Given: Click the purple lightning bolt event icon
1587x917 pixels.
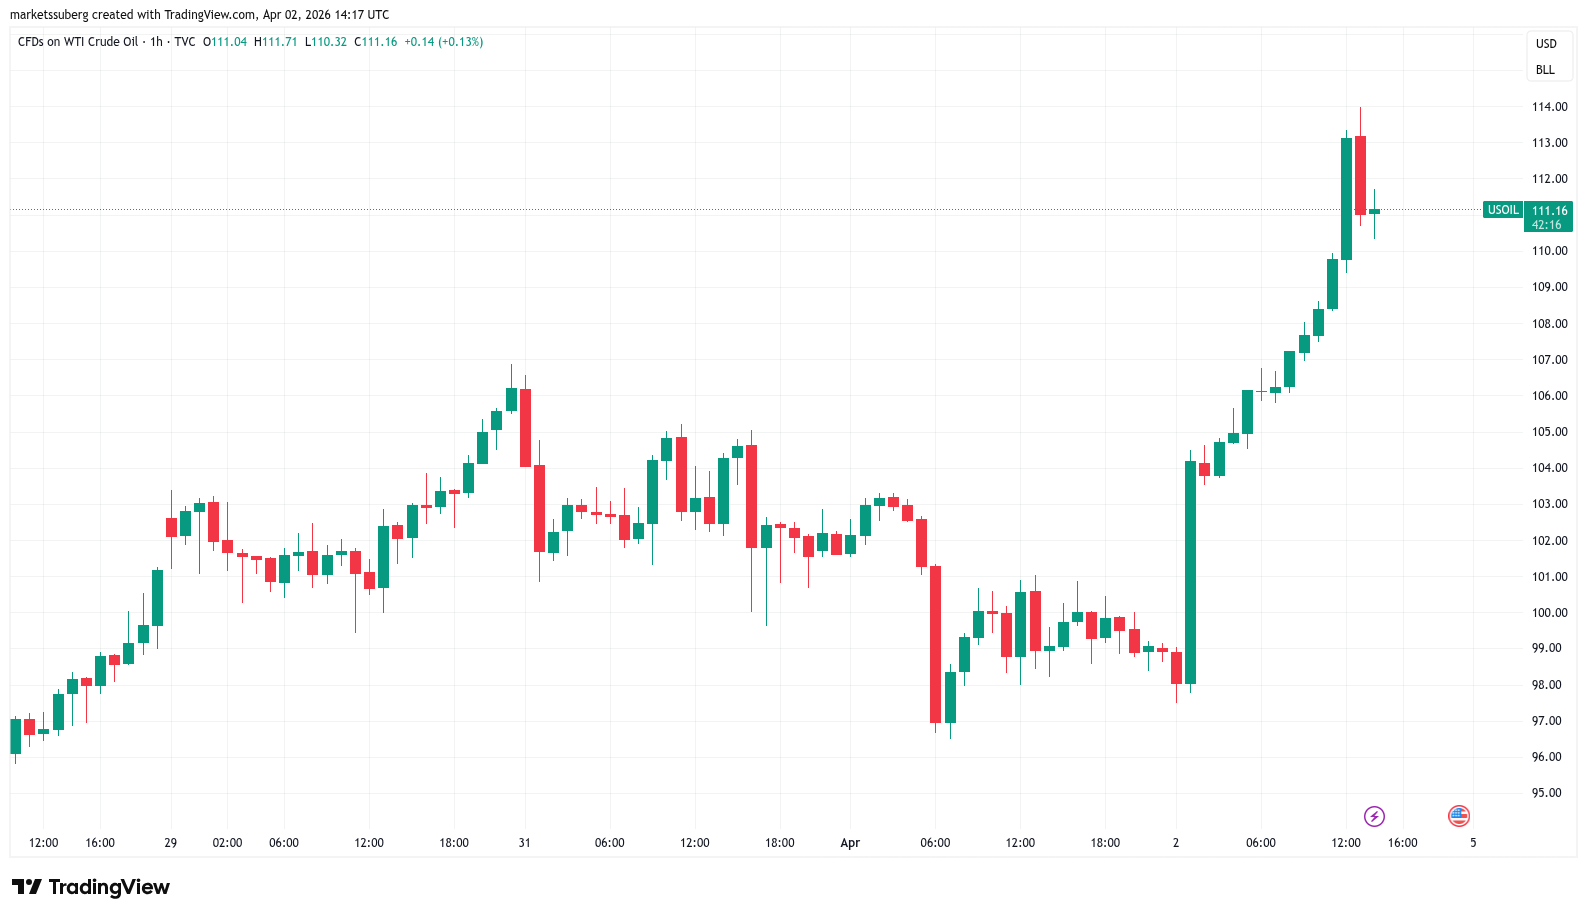Looking at the screenshot, I should click(x=1374, y=816).
